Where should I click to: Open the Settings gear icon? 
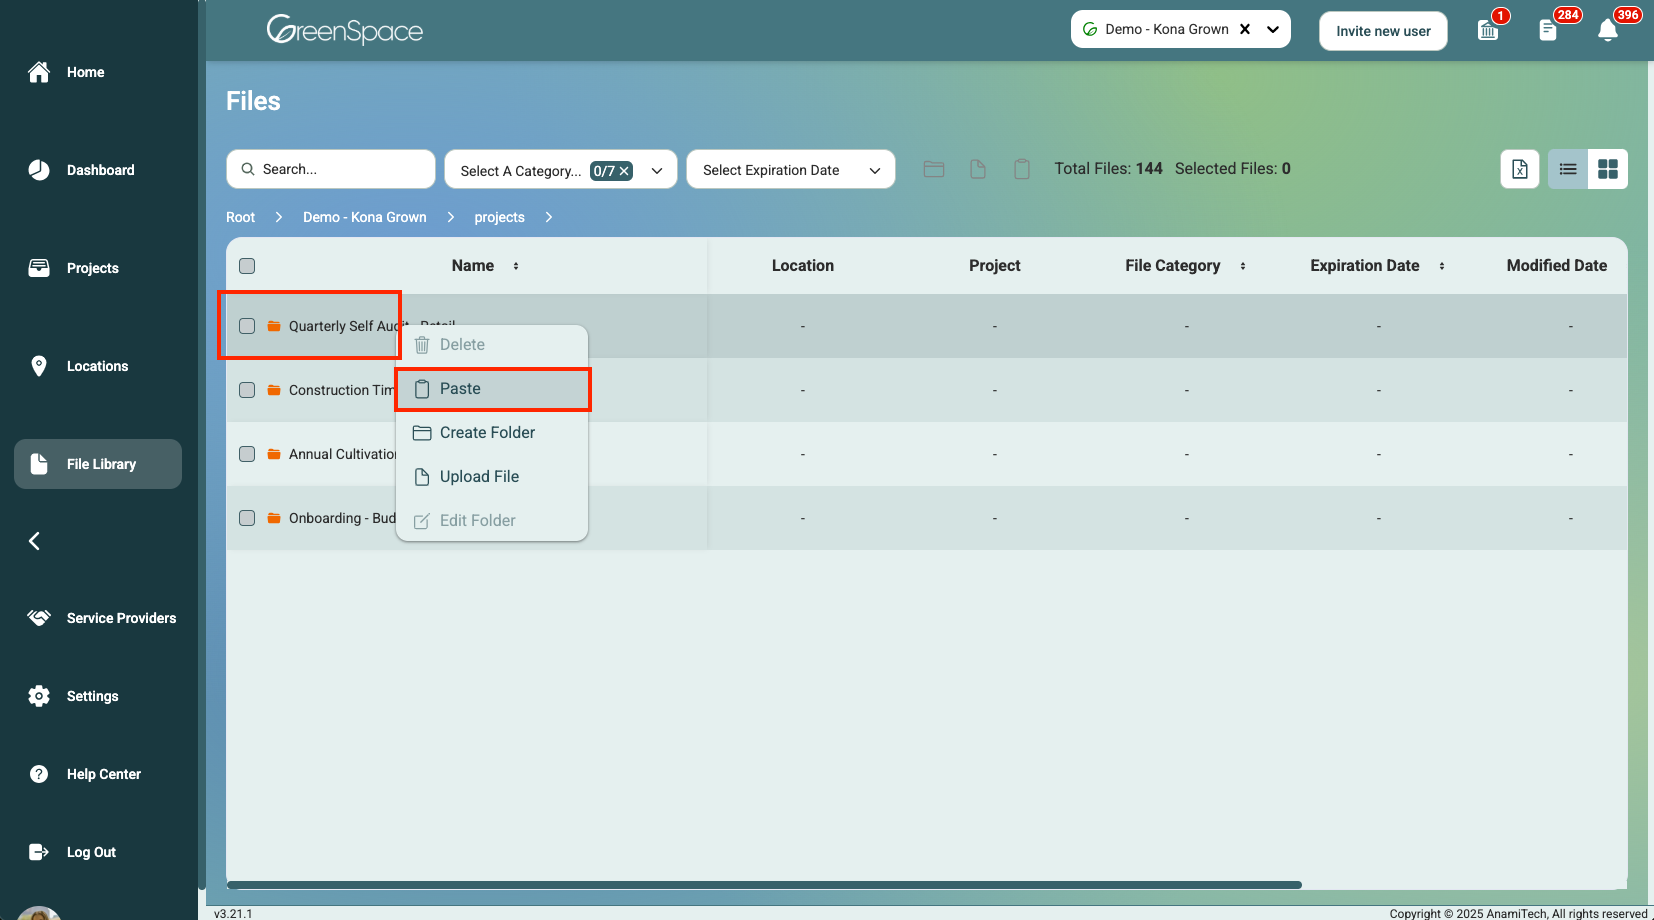point(39,696)
